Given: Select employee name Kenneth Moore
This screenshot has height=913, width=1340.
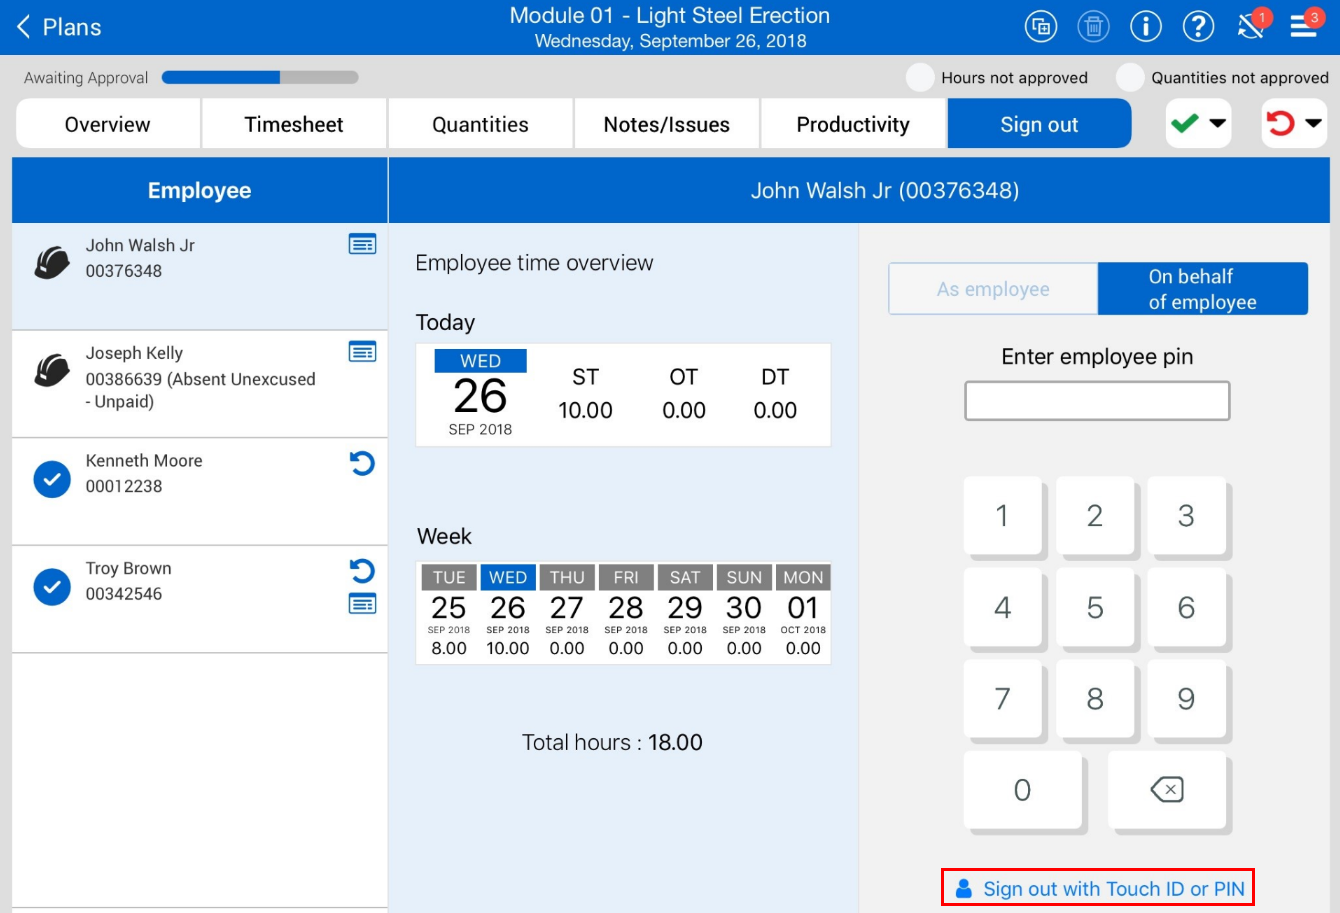Looking at the screenshot, I should [x=144, y=461].
